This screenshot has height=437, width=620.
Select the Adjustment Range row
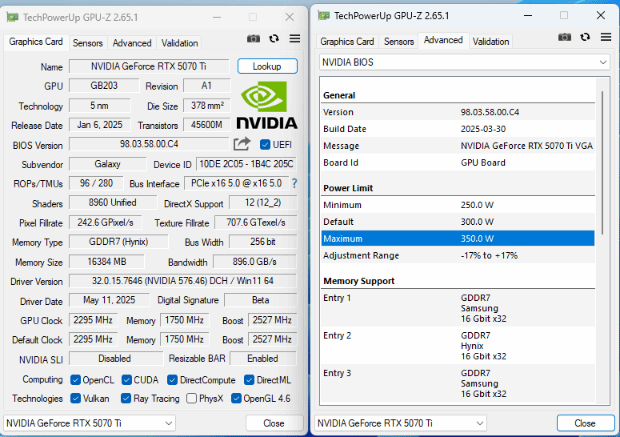click(x=458, y=255)
